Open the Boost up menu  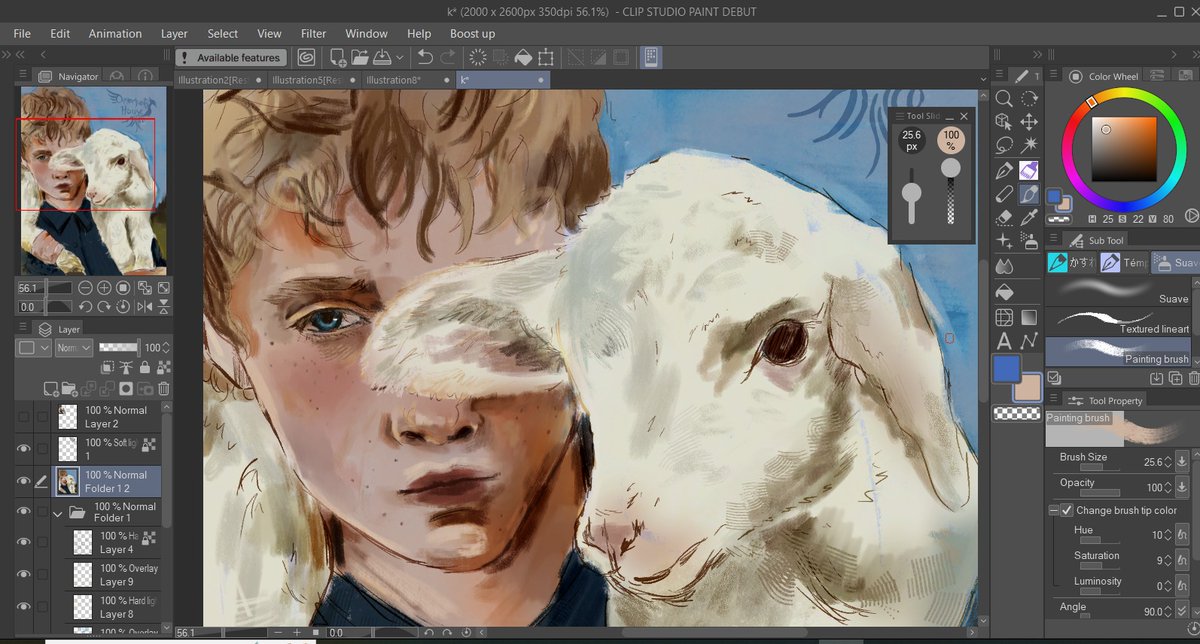point(472,33)
